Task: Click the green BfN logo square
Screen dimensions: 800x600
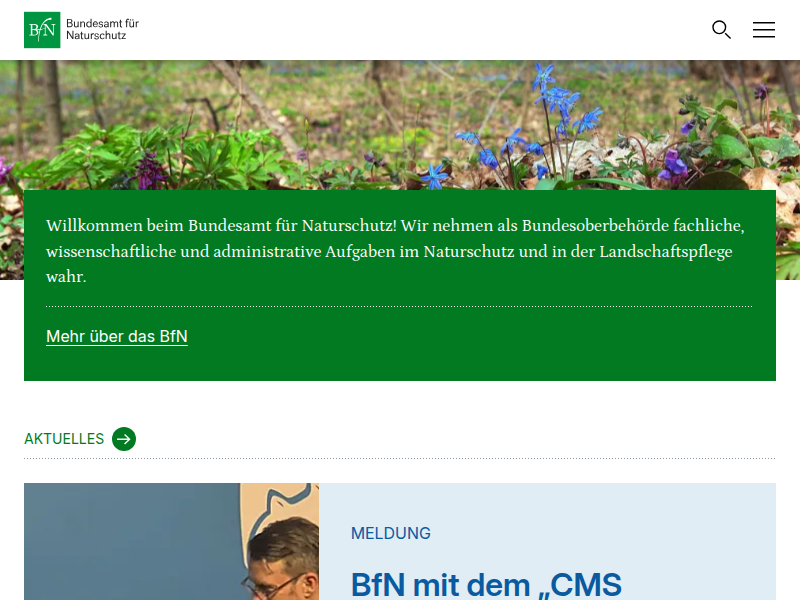Action: point(42,30)
